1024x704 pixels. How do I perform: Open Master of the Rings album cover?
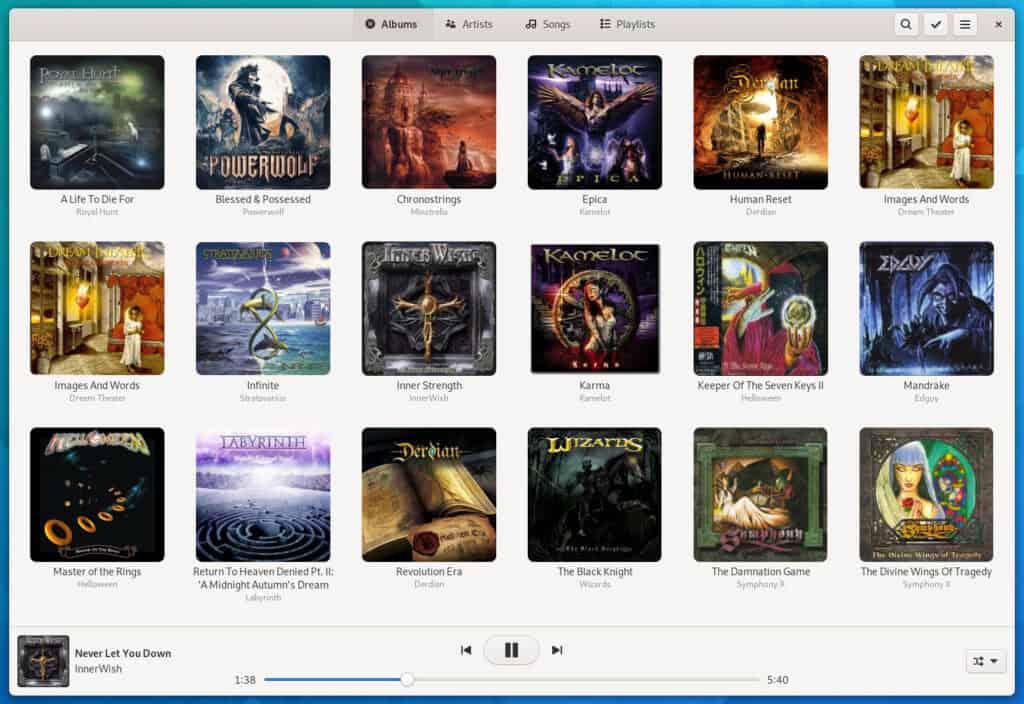(x=97, y=494)
